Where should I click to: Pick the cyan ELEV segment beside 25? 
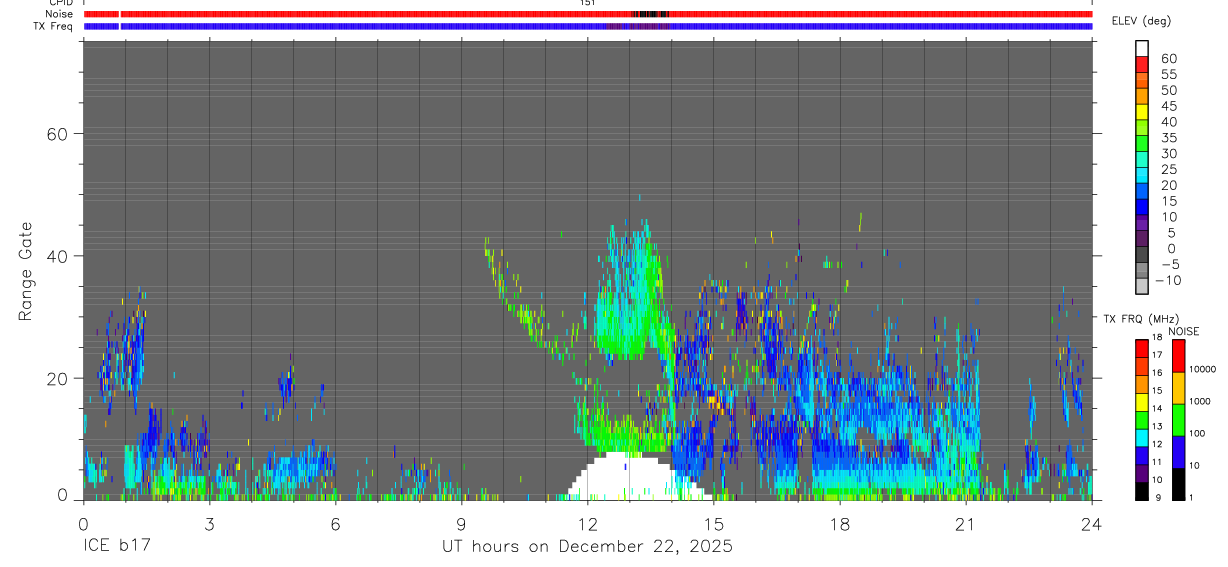point(1142,175)
